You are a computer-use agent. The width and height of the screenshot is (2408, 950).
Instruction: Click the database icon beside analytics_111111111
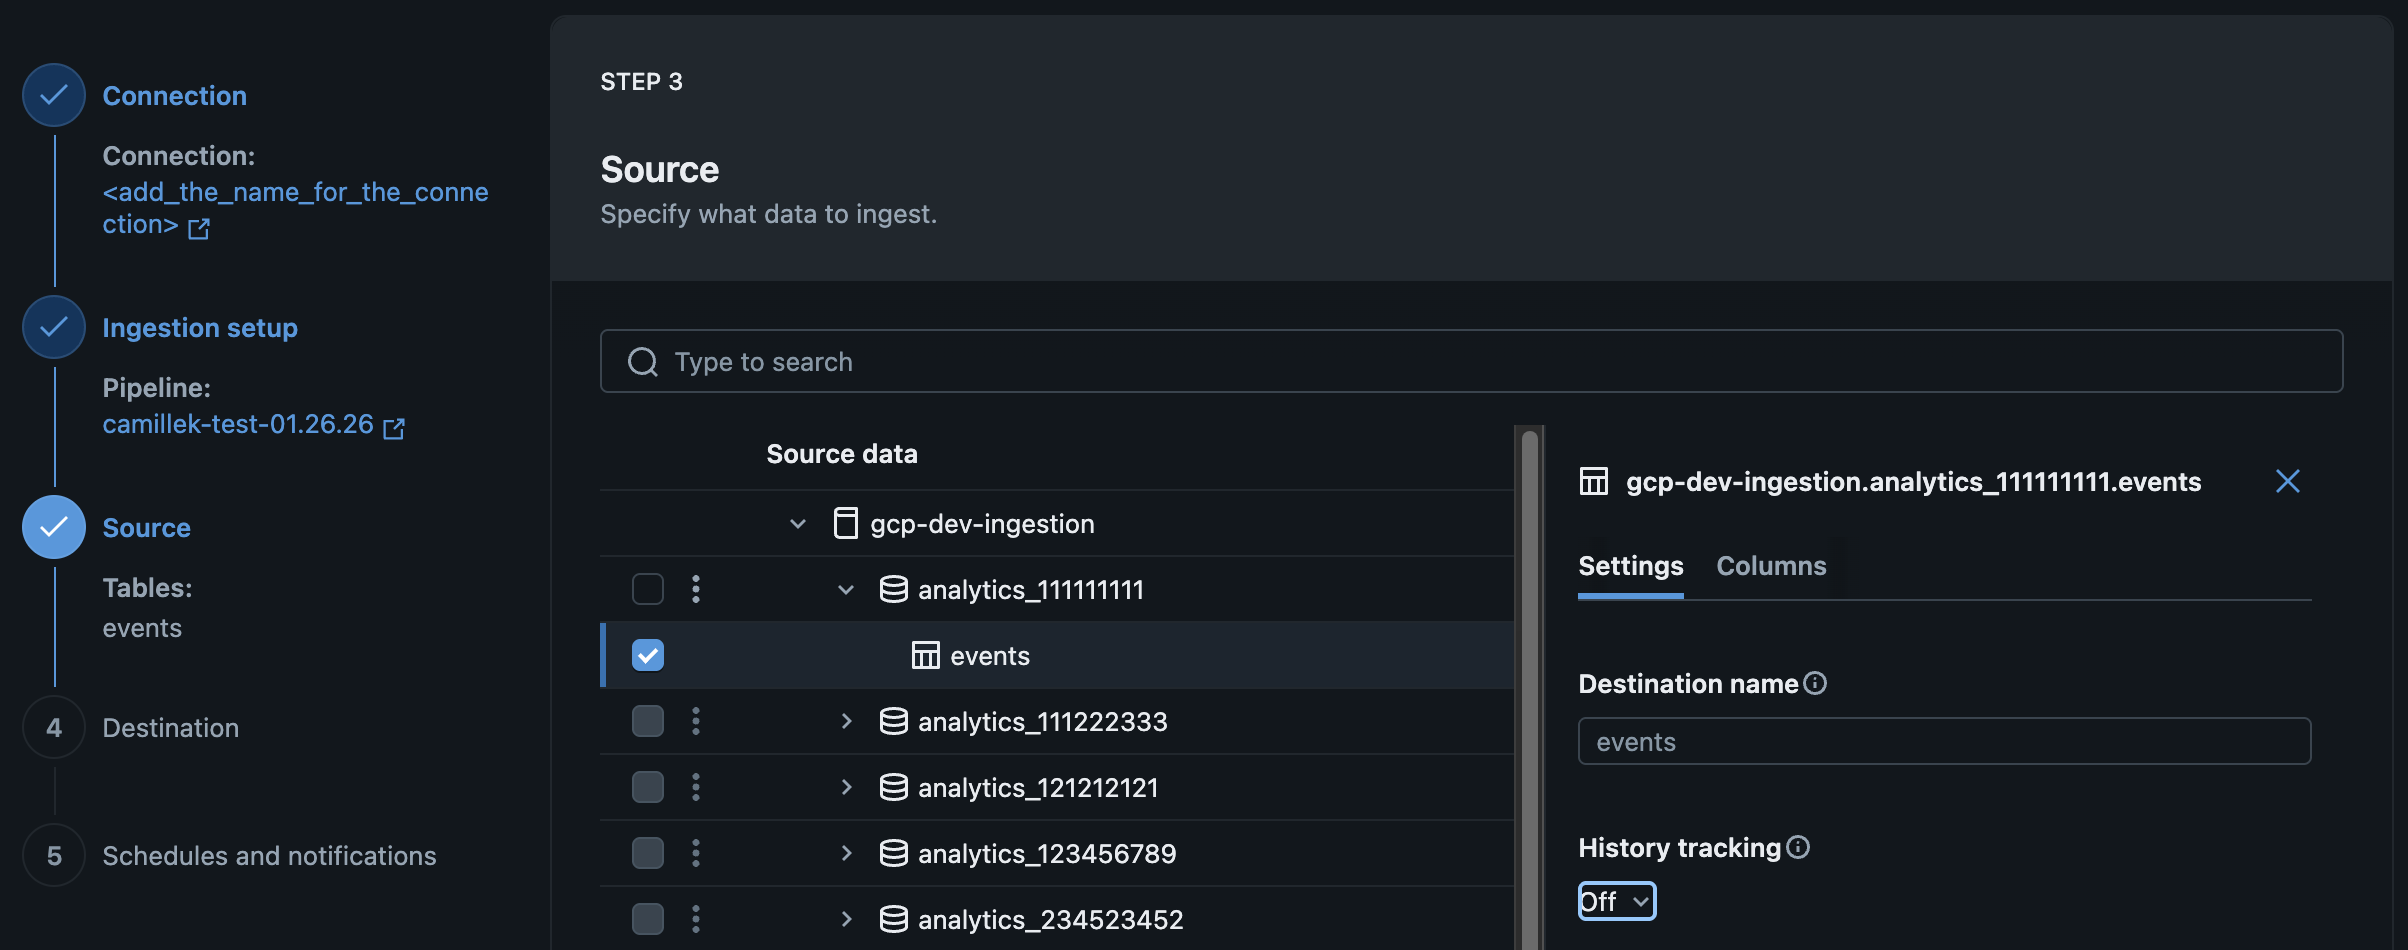click(893, 589)
